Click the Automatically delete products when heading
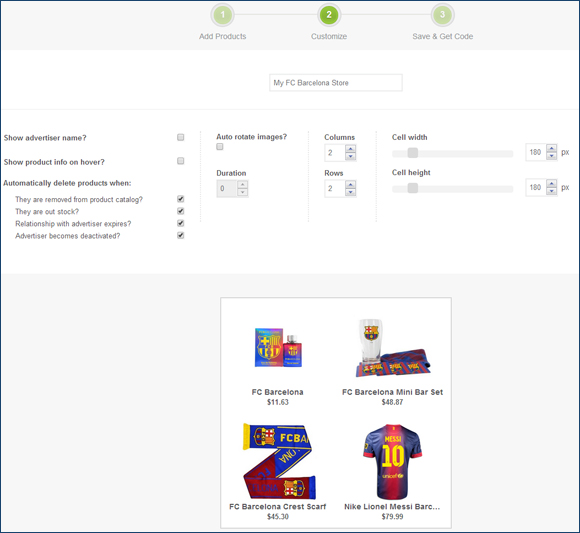Image resolution: width=580 pixels, height=533 pixels. 67,183
